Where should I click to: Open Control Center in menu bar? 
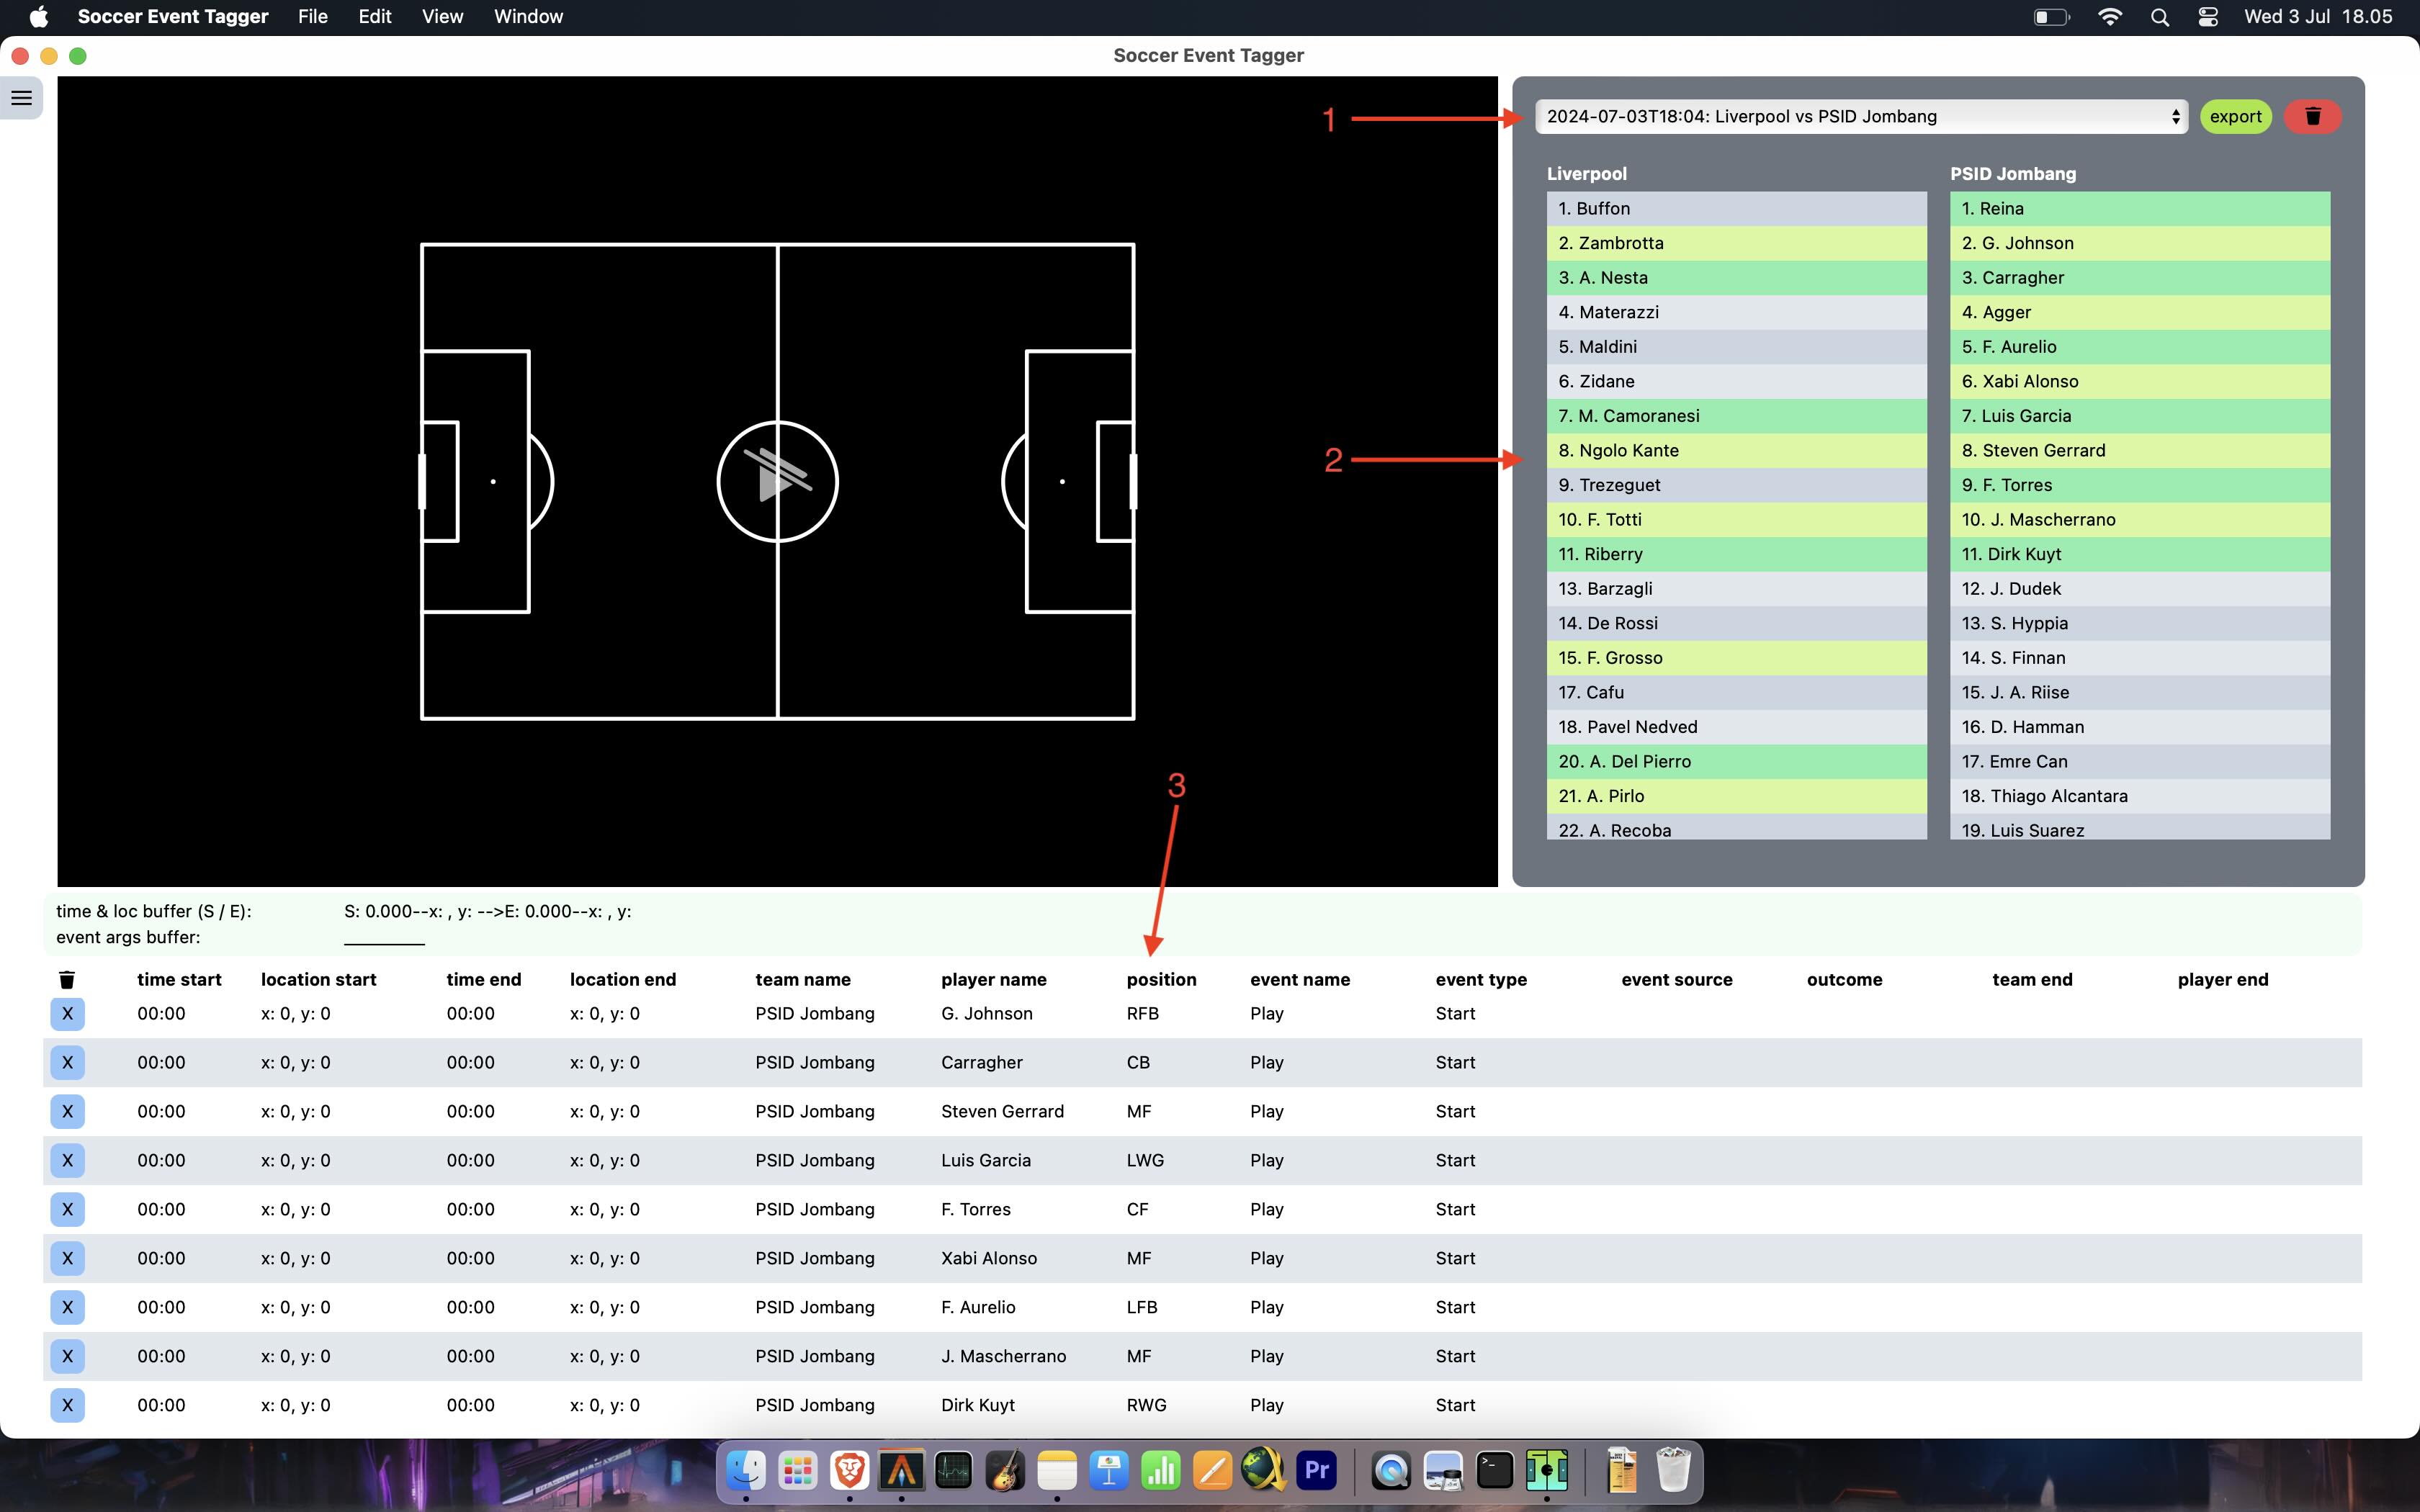(x=2208, y=17)
